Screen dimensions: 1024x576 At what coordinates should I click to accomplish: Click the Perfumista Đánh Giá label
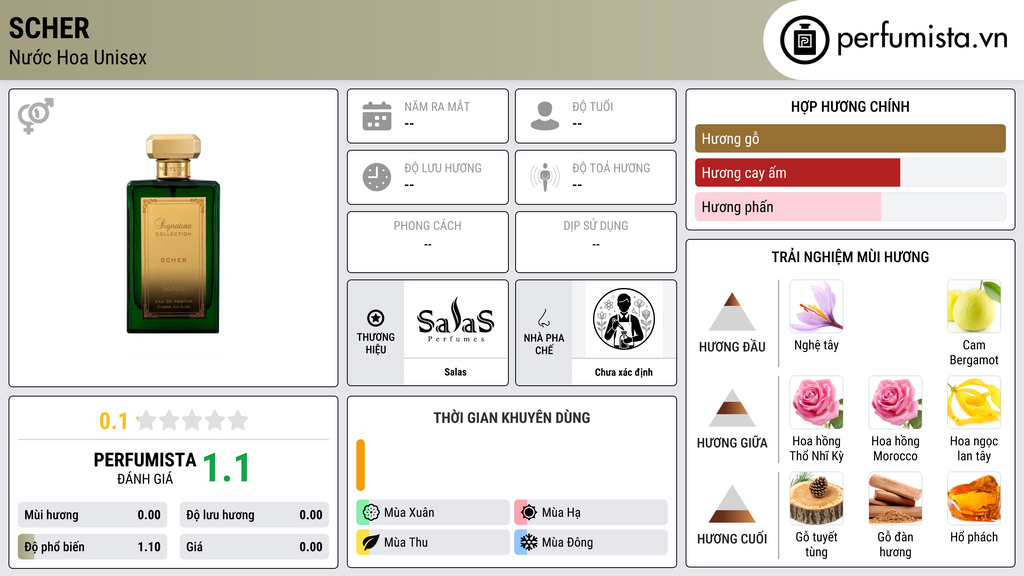tap(145, 468)
